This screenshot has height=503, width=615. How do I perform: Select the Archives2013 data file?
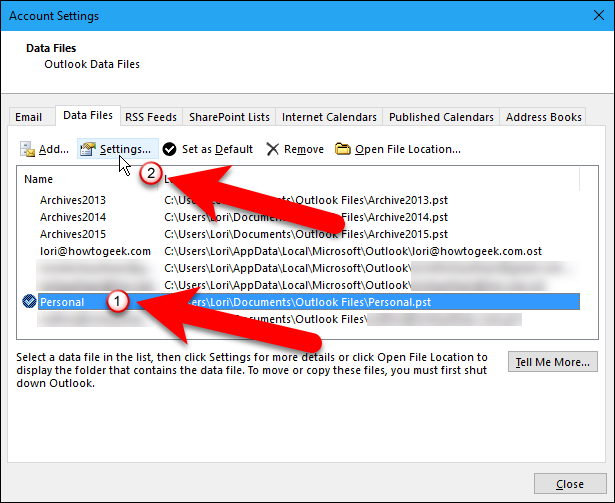coord(73,200)
